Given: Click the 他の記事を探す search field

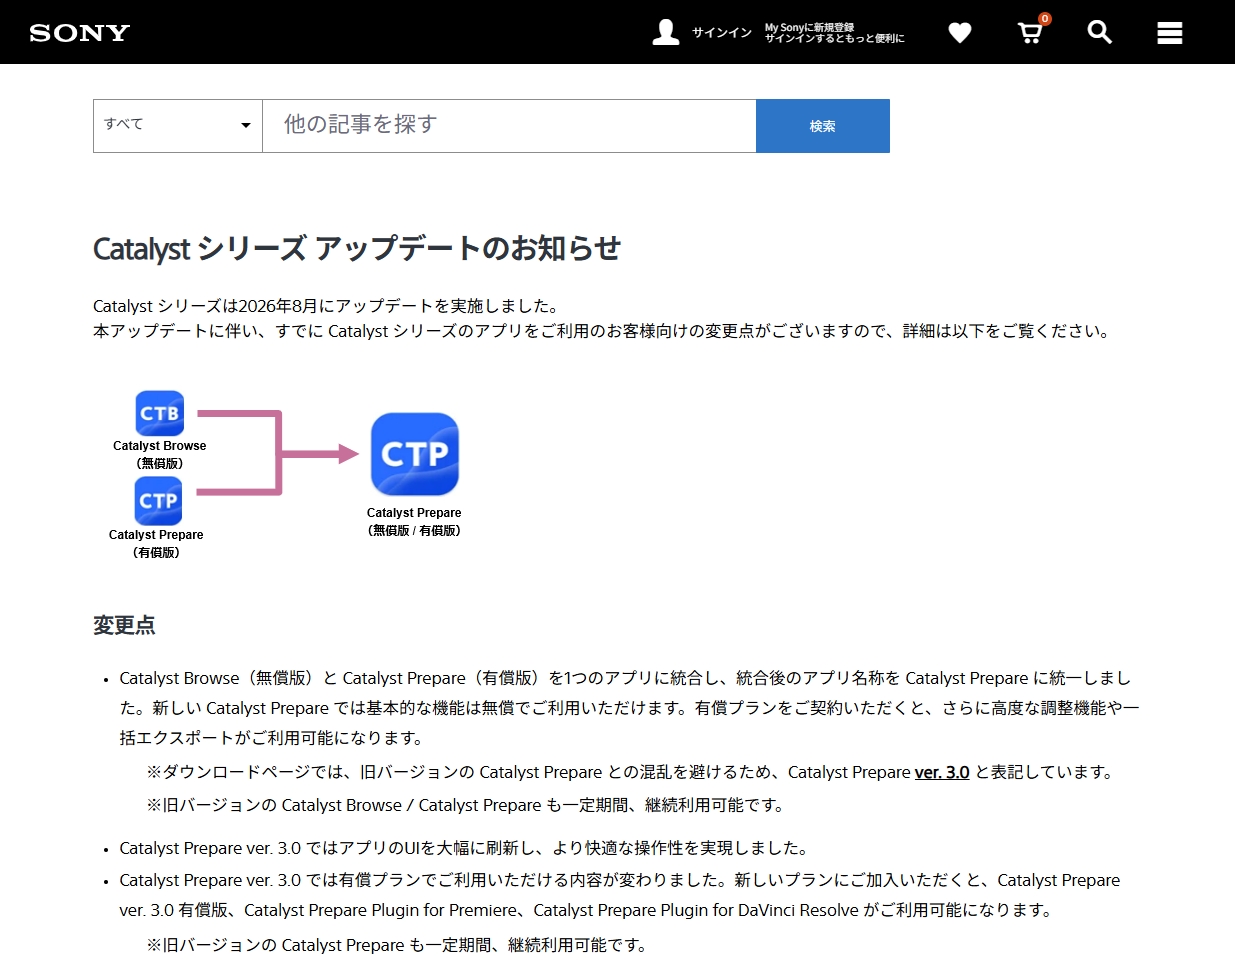Looking at the screenshot, I should point(509,126).
